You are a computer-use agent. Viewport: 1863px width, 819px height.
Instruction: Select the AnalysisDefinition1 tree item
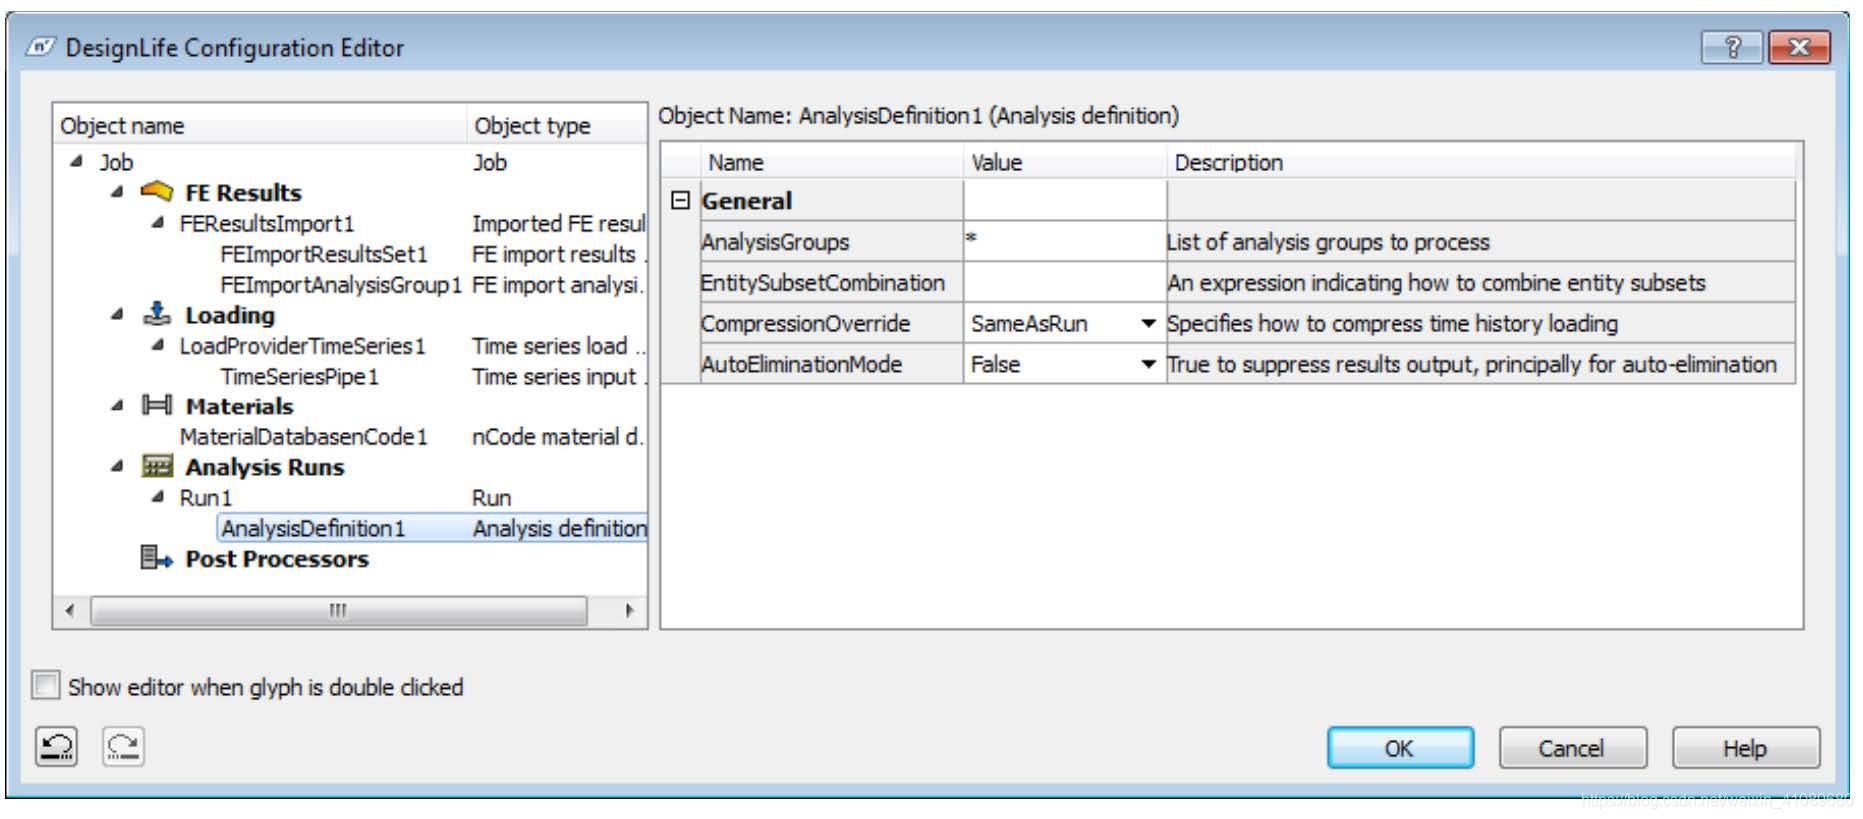[313, 528]
